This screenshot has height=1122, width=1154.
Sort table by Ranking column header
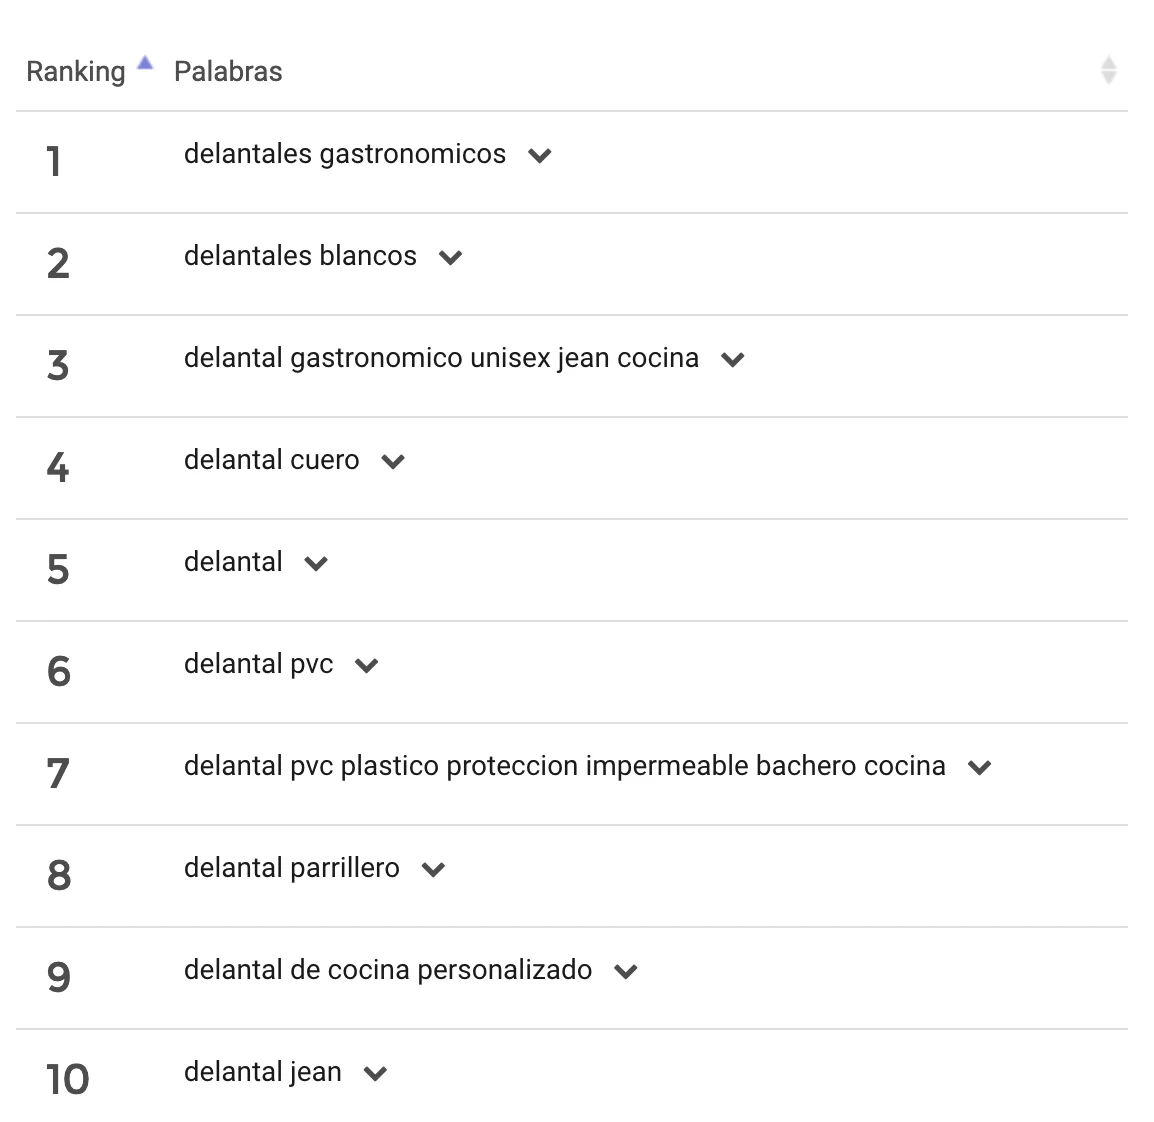[76, 71]
